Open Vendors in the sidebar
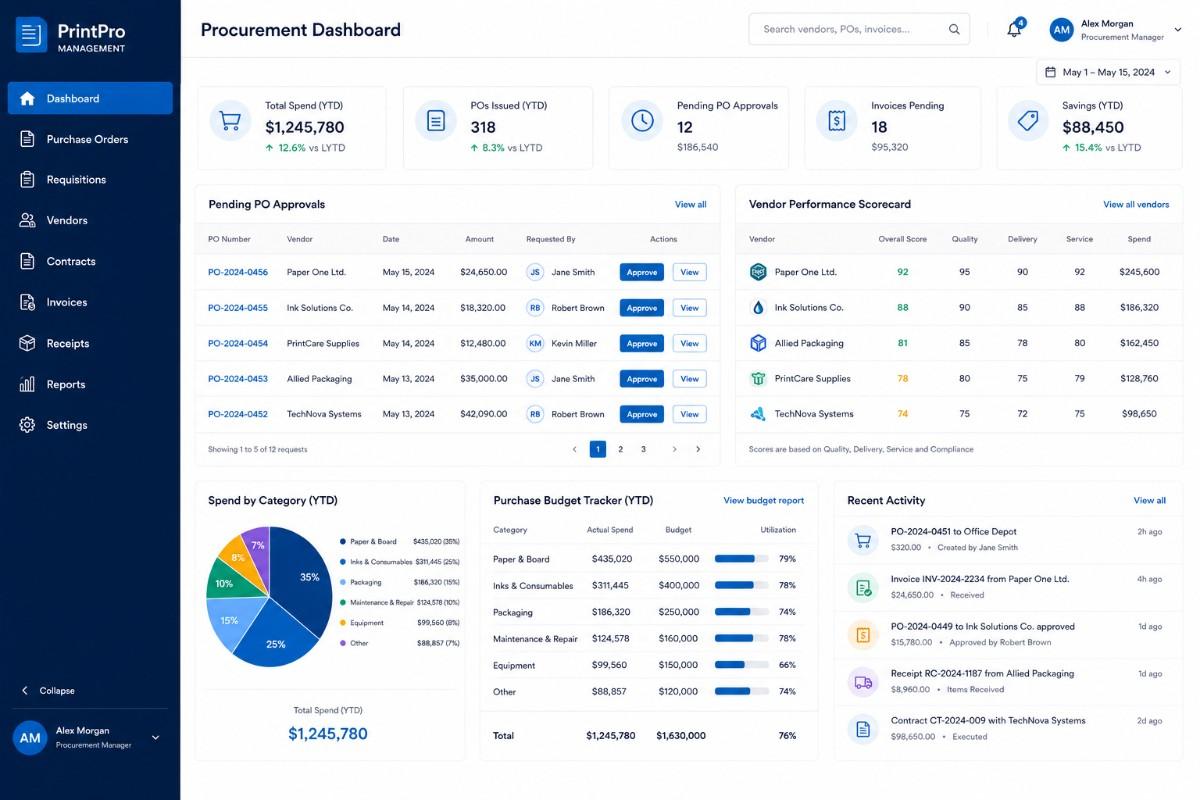The image size is (1200, 800). tap(90, 220)
